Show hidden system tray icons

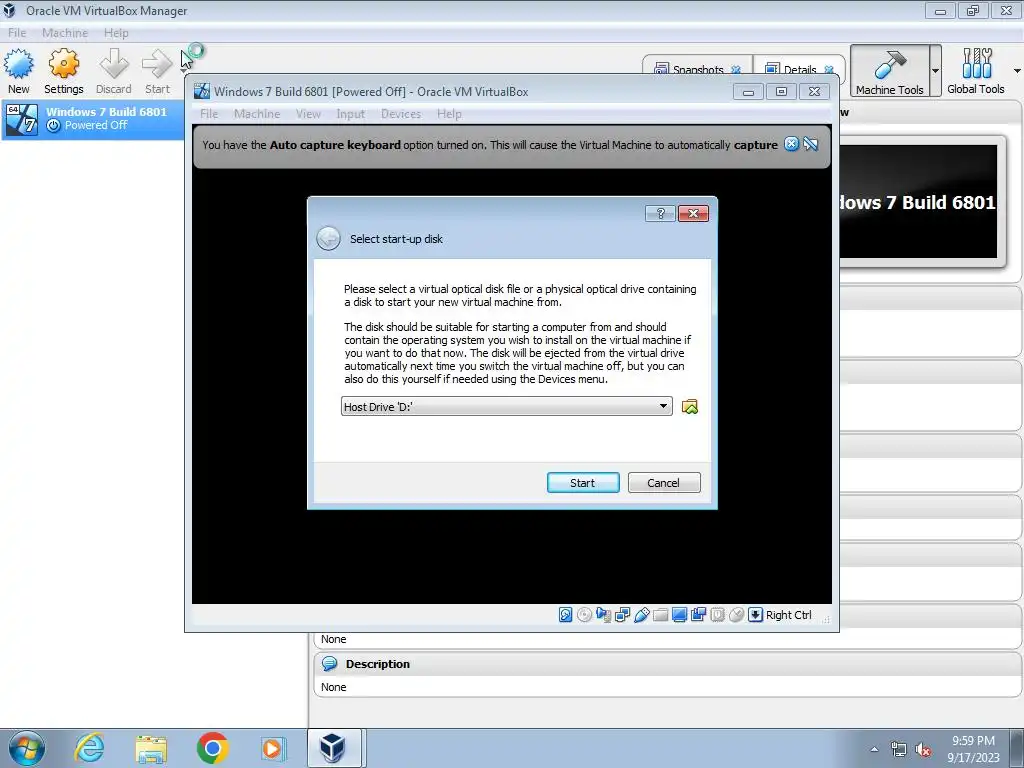[874, 749]
